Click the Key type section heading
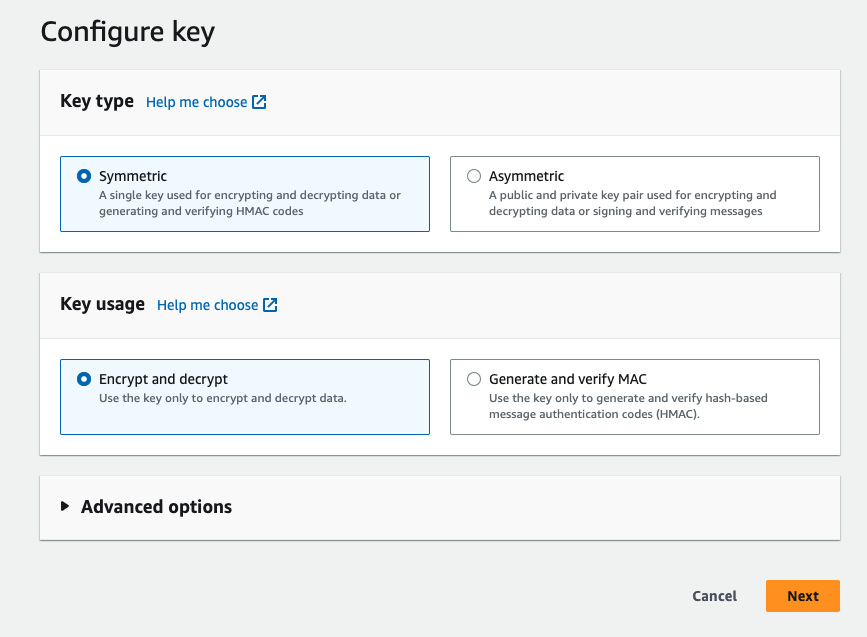Viewport: 867px width, 637px height. click(97, 102)
